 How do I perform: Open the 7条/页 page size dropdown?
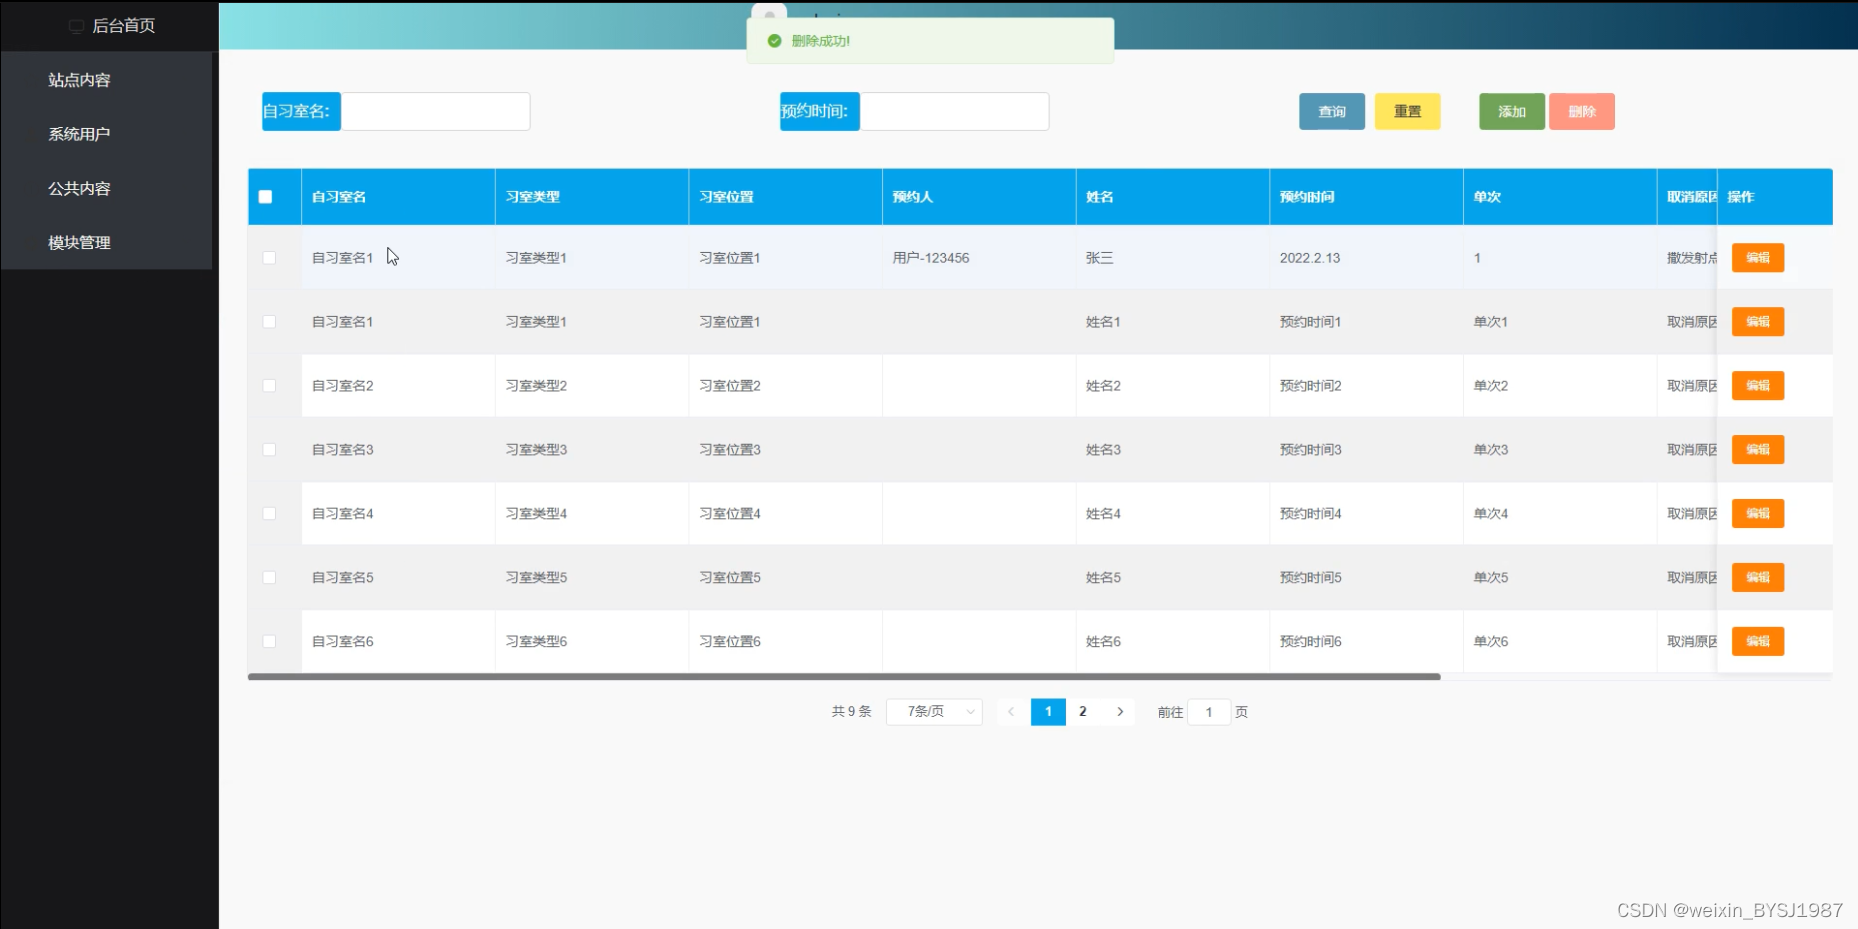pyautogui.click(x=934, y=712)
